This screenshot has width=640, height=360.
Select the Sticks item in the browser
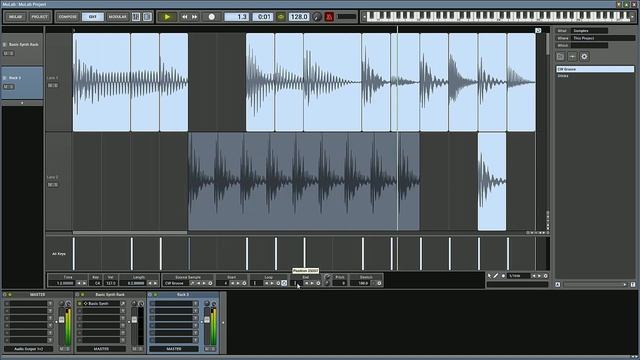(595, 76)
